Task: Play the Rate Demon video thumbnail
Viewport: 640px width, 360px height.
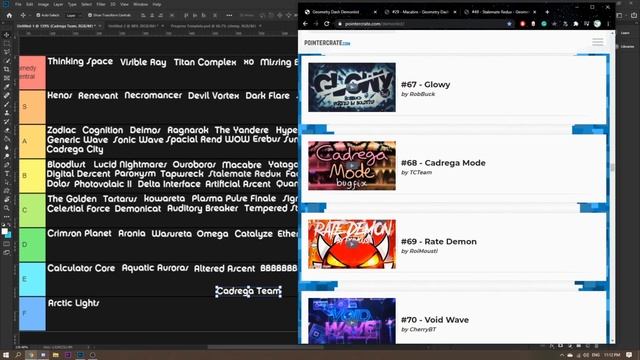Action: pos(352,244)
